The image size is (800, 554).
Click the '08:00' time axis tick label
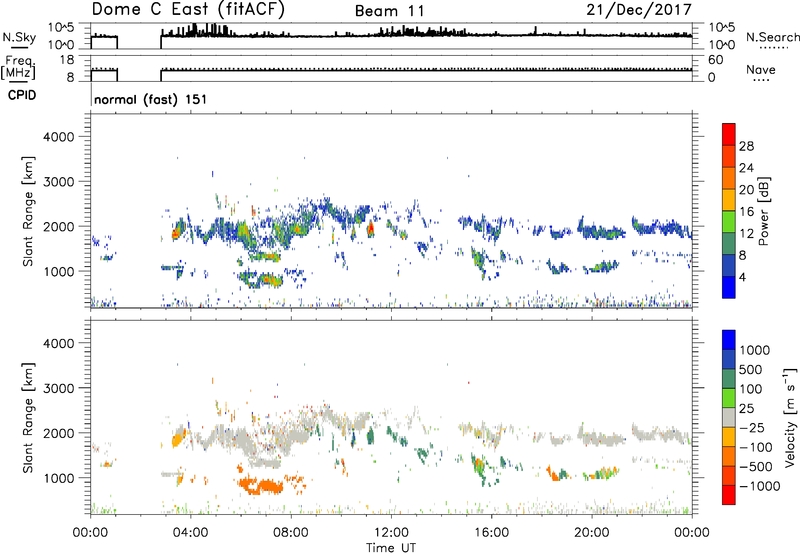291,533
